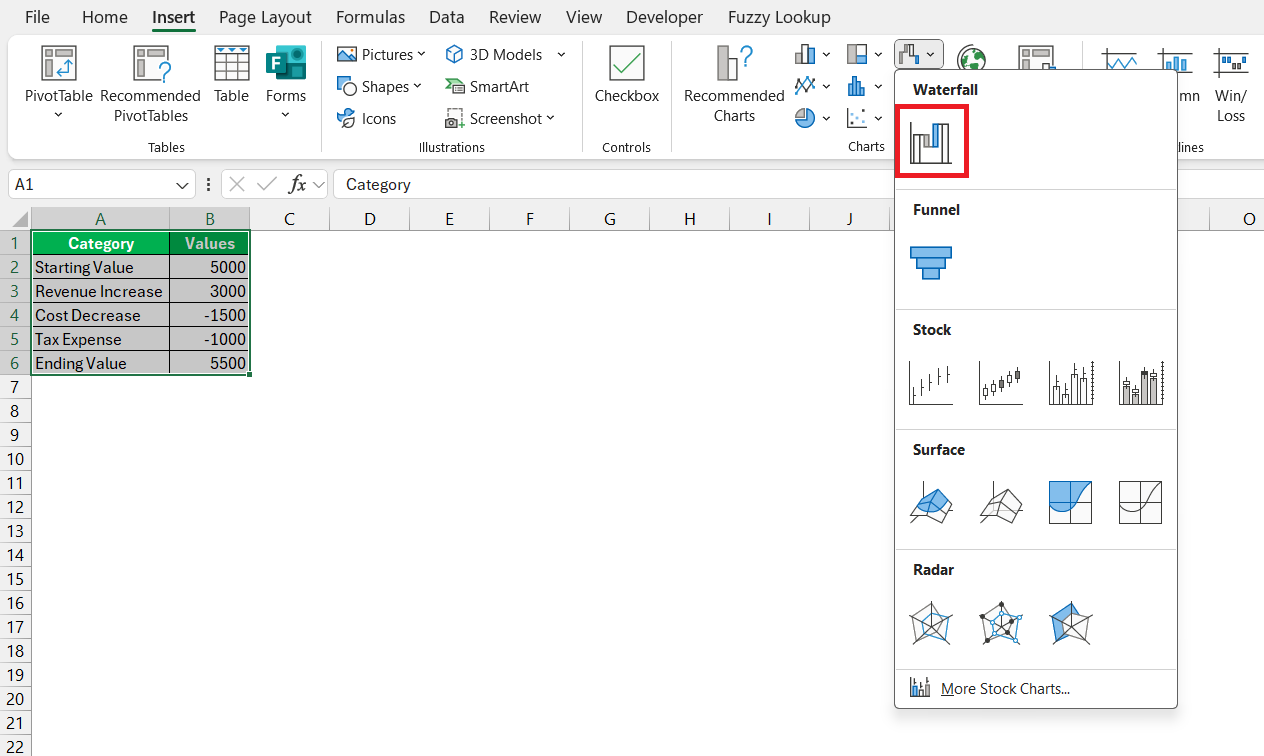The height and width of the screenshot is (756, 1264).
Task: Open Recommended PivotTables
Action: 150,83
